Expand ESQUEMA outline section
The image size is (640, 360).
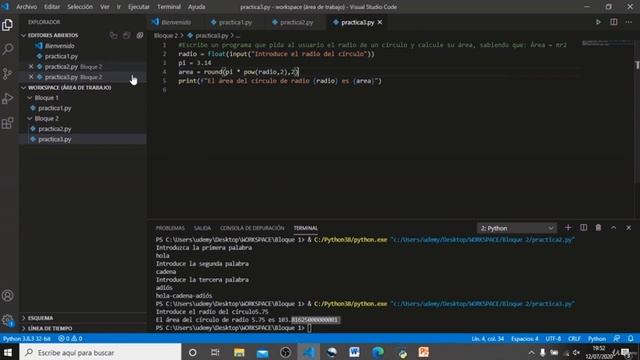coord(40,318)
